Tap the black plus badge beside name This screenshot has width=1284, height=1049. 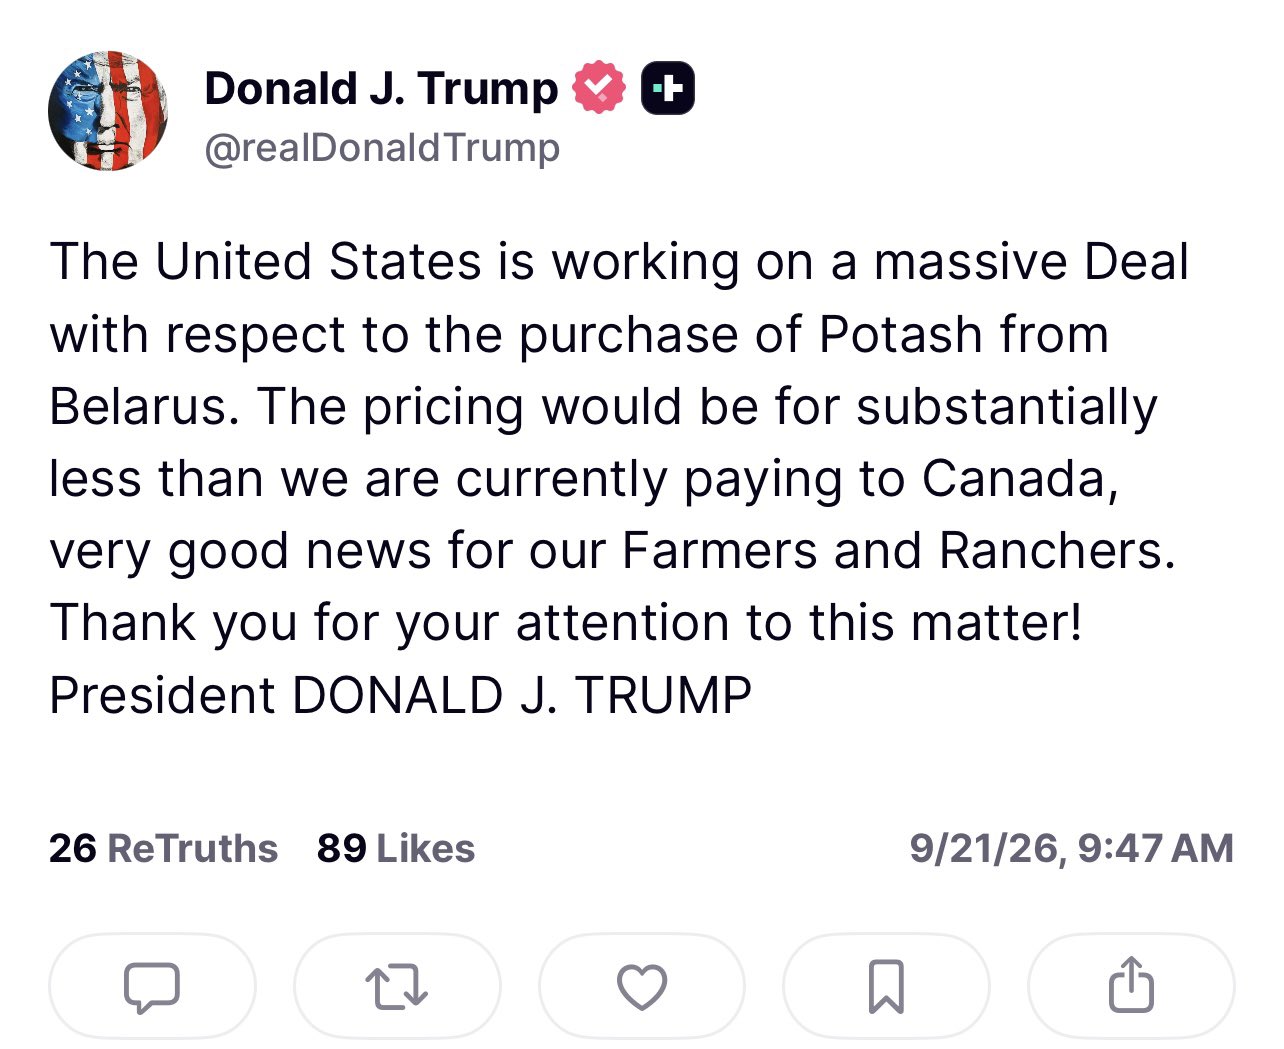(667, 88)
